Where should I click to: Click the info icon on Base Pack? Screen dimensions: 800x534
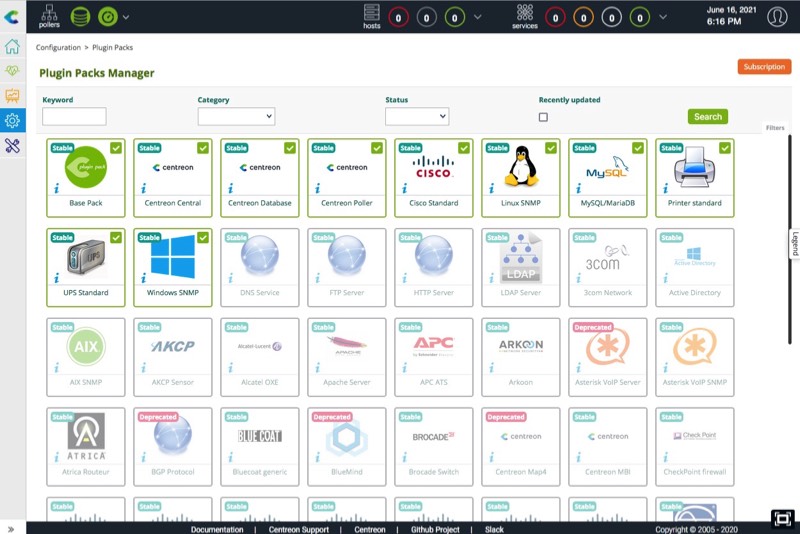[x=55, y=187]
